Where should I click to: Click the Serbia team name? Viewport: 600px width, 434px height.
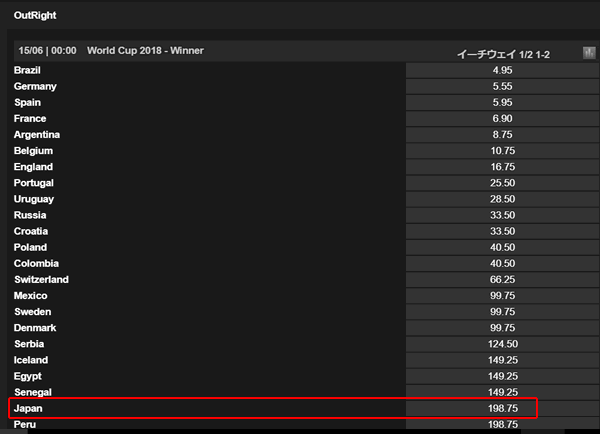point(29,344)
